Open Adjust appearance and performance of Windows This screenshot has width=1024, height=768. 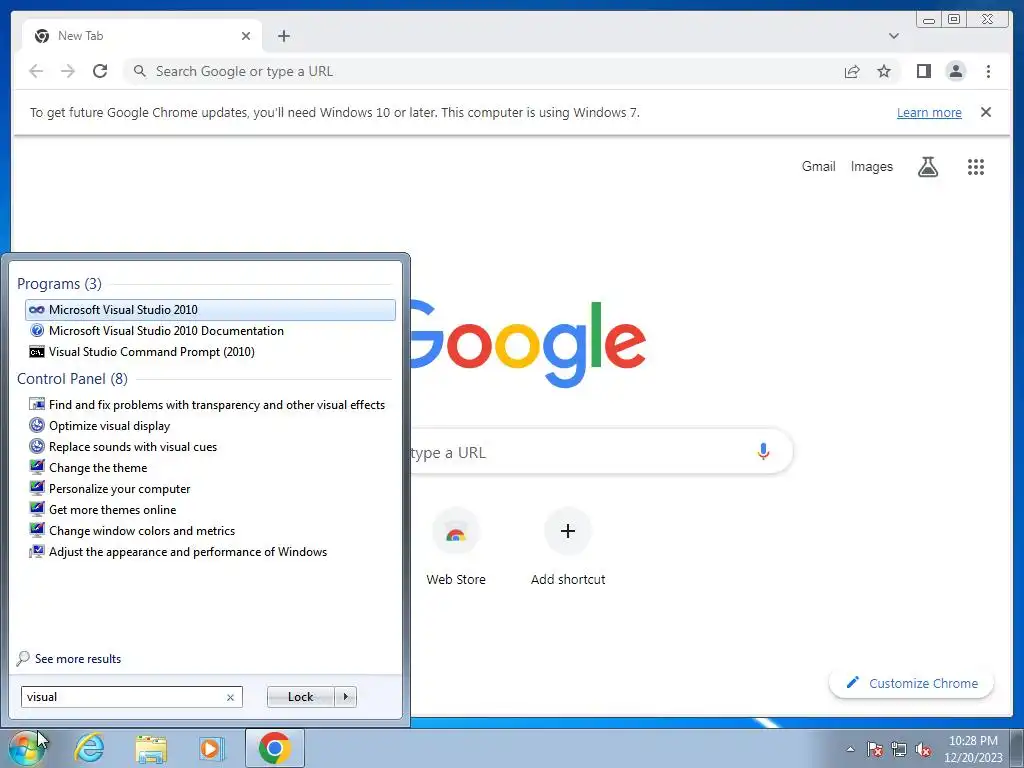point(210,552)
